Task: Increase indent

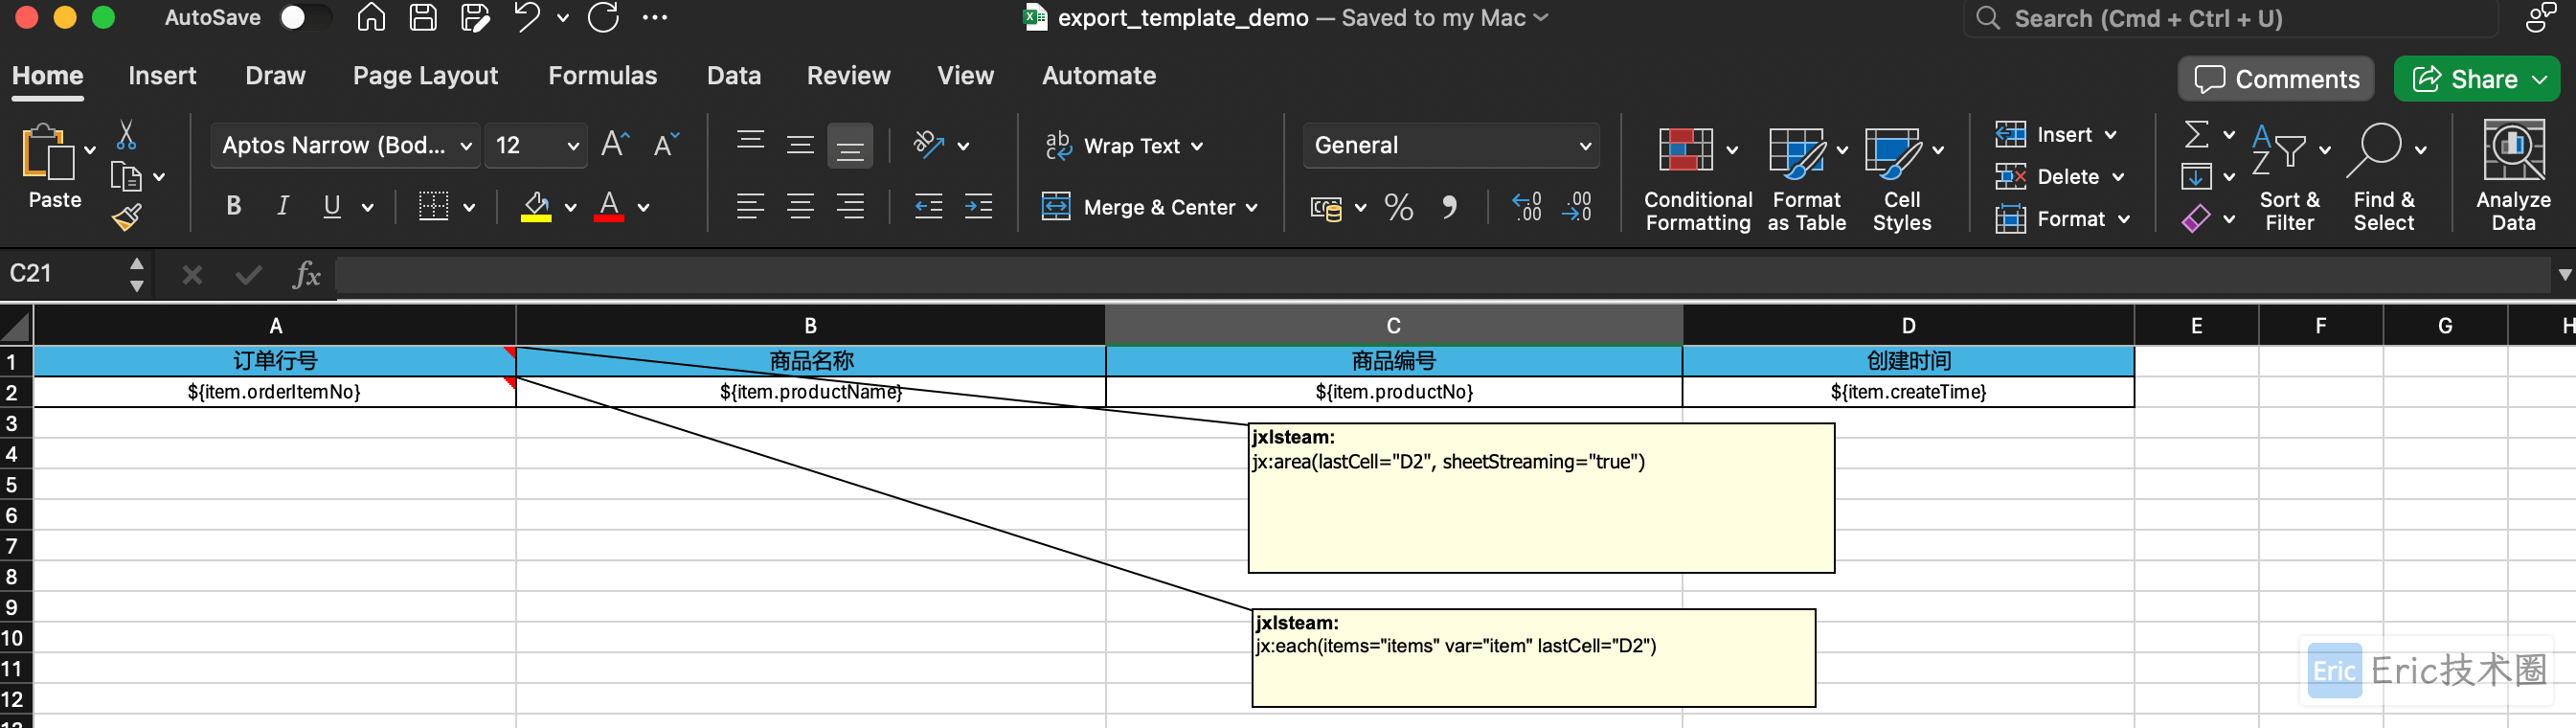Action: tap(978, 207)
